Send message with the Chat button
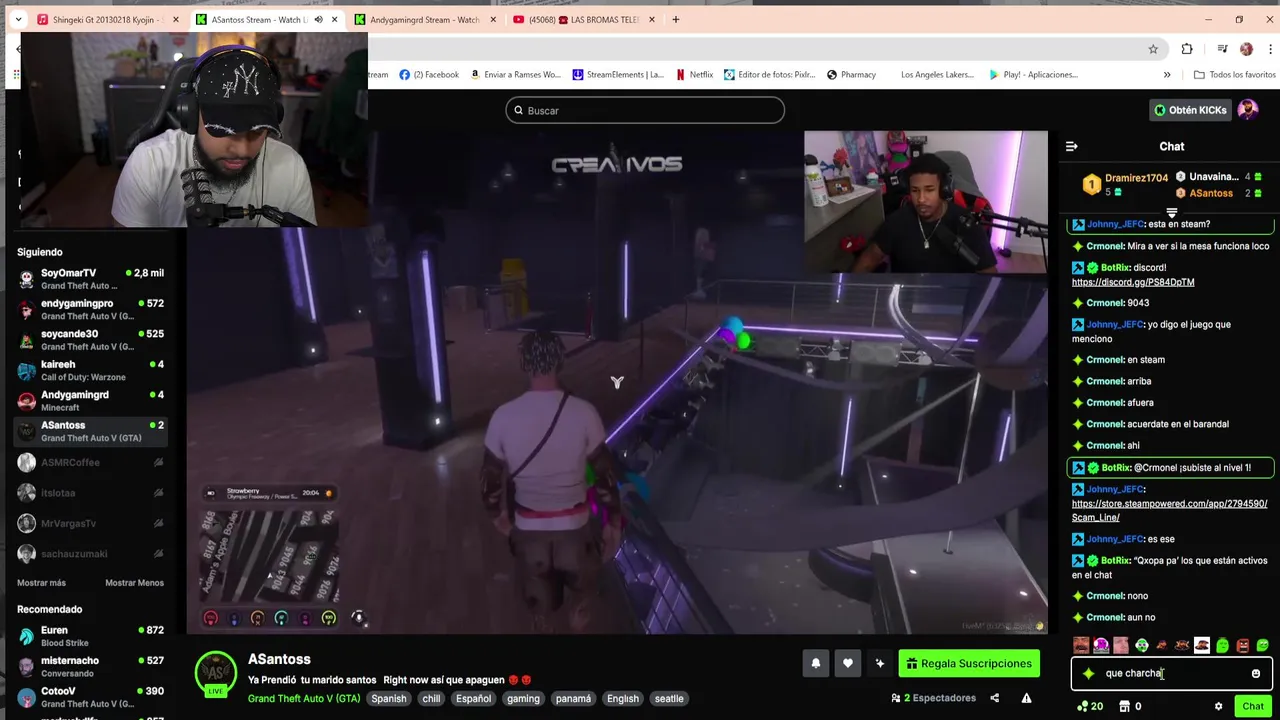Screen dimensions: 1280x720 pos(1253,706)
